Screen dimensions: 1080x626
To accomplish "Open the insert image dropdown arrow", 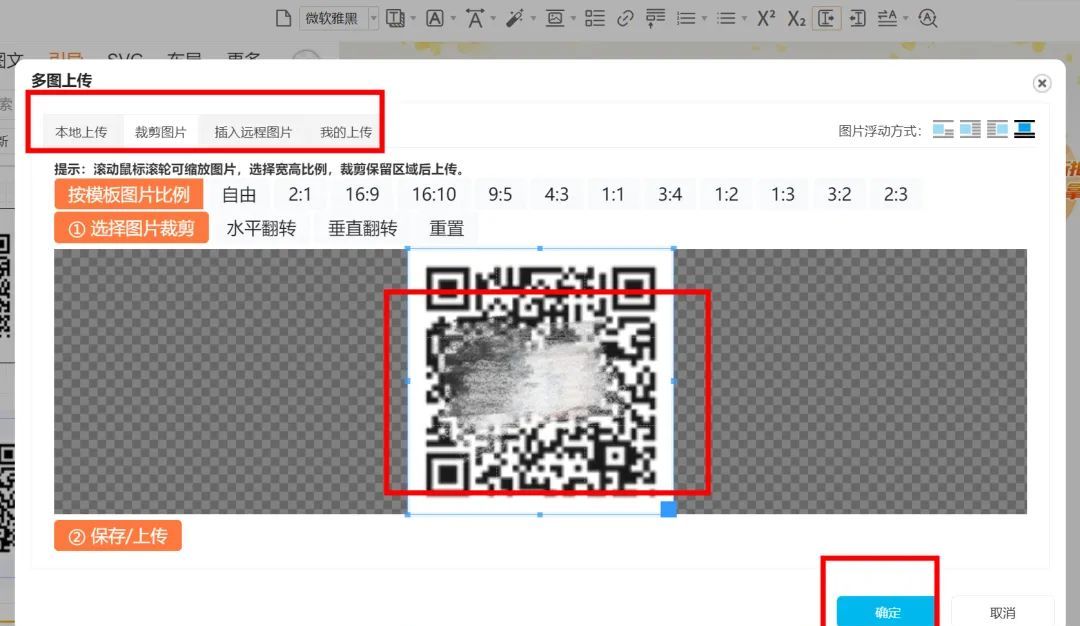I will tap(572, 19).
